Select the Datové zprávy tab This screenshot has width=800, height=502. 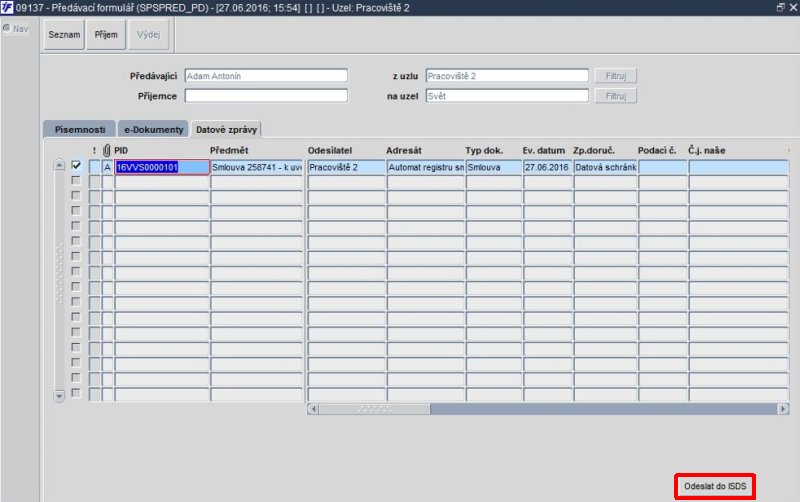[x=227, y=130]
